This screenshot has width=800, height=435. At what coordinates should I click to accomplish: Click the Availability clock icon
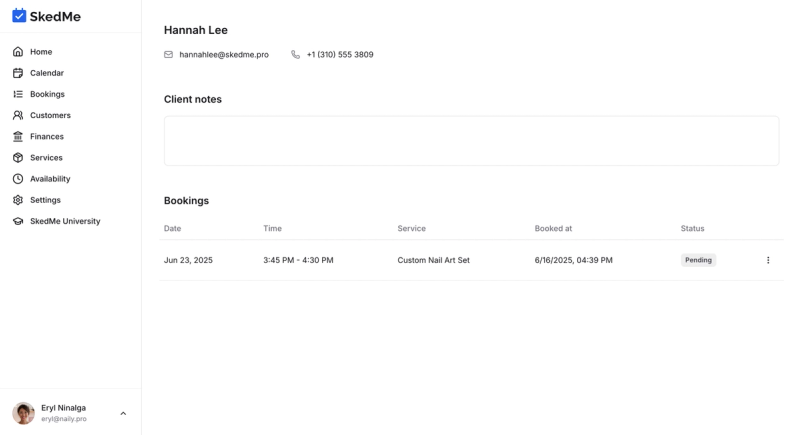coord(18,178)
